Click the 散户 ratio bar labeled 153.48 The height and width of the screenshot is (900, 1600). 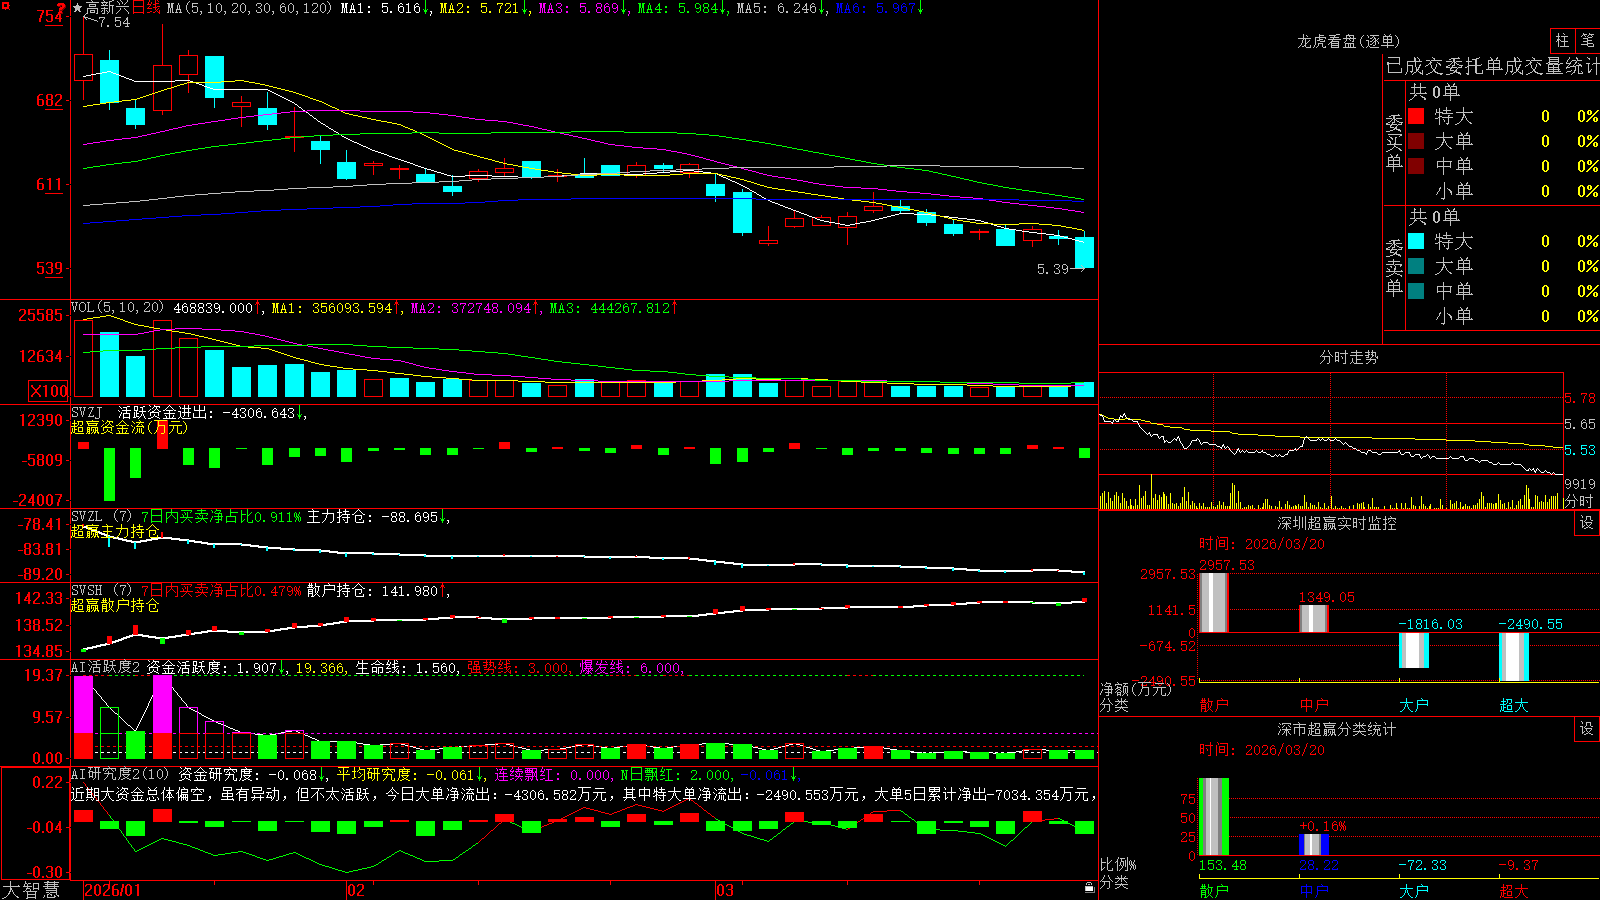coord(1213,817)
